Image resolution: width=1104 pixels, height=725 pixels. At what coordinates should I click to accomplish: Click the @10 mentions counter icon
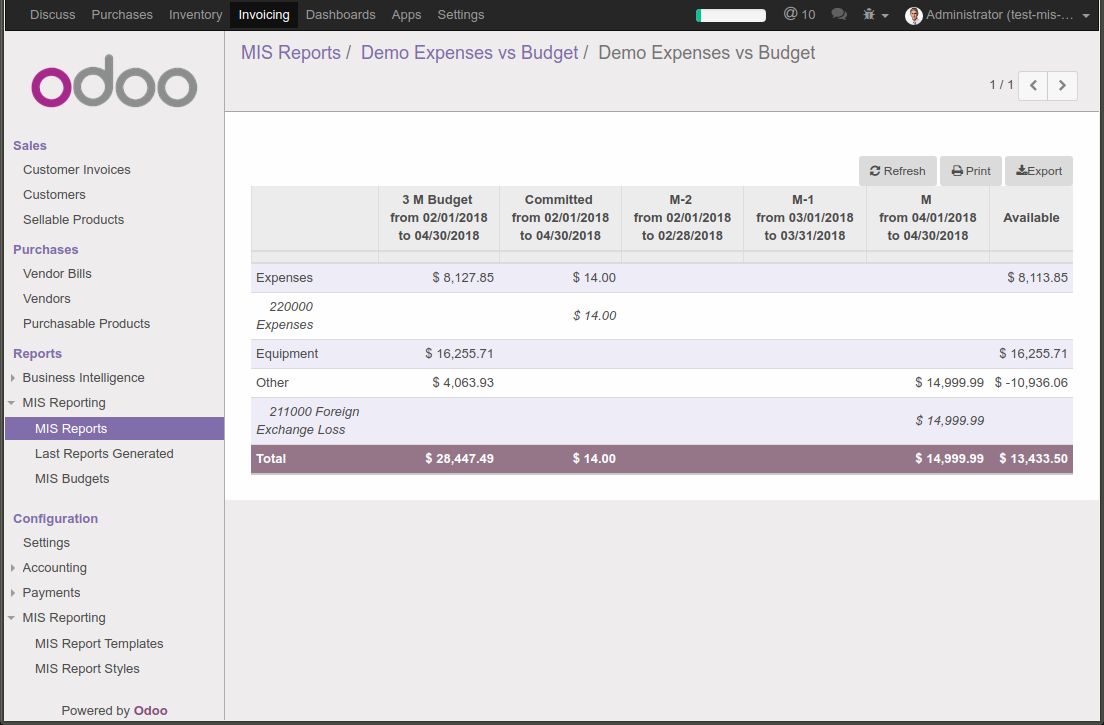[x=799, y=14]
